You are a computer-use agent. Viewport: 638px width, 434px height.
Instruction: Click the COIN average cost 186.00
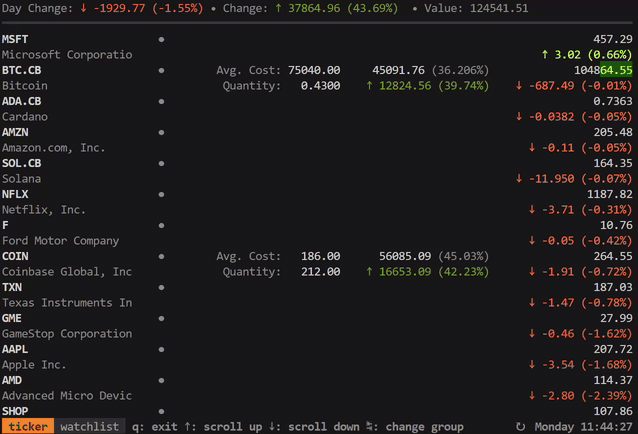[x=321, y=256]
